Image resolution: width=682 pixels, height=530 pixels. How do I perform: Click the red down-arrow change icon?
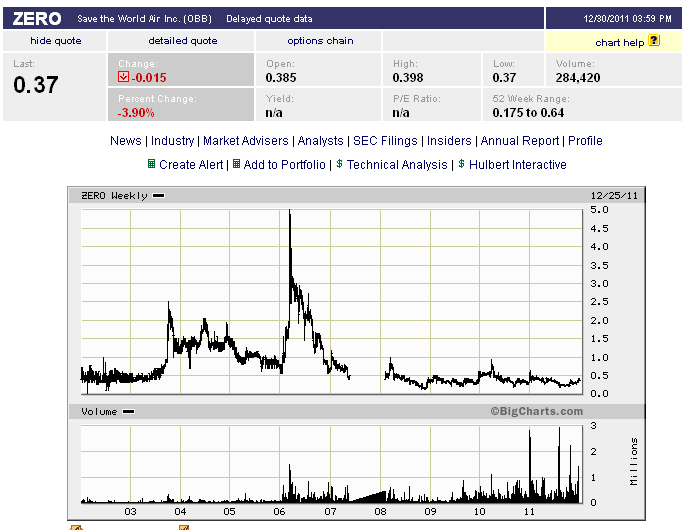point(123,77)
